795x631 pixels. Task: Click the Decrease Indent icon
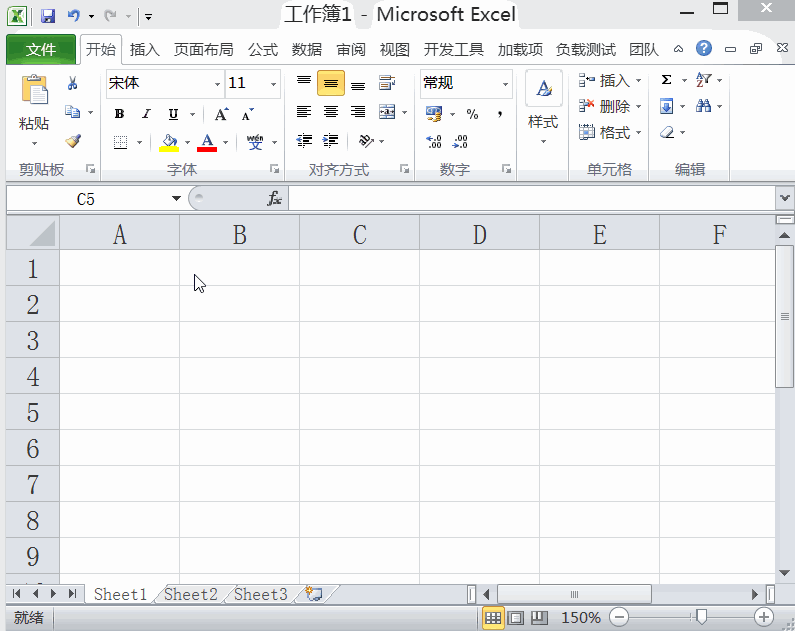(304, 140)
